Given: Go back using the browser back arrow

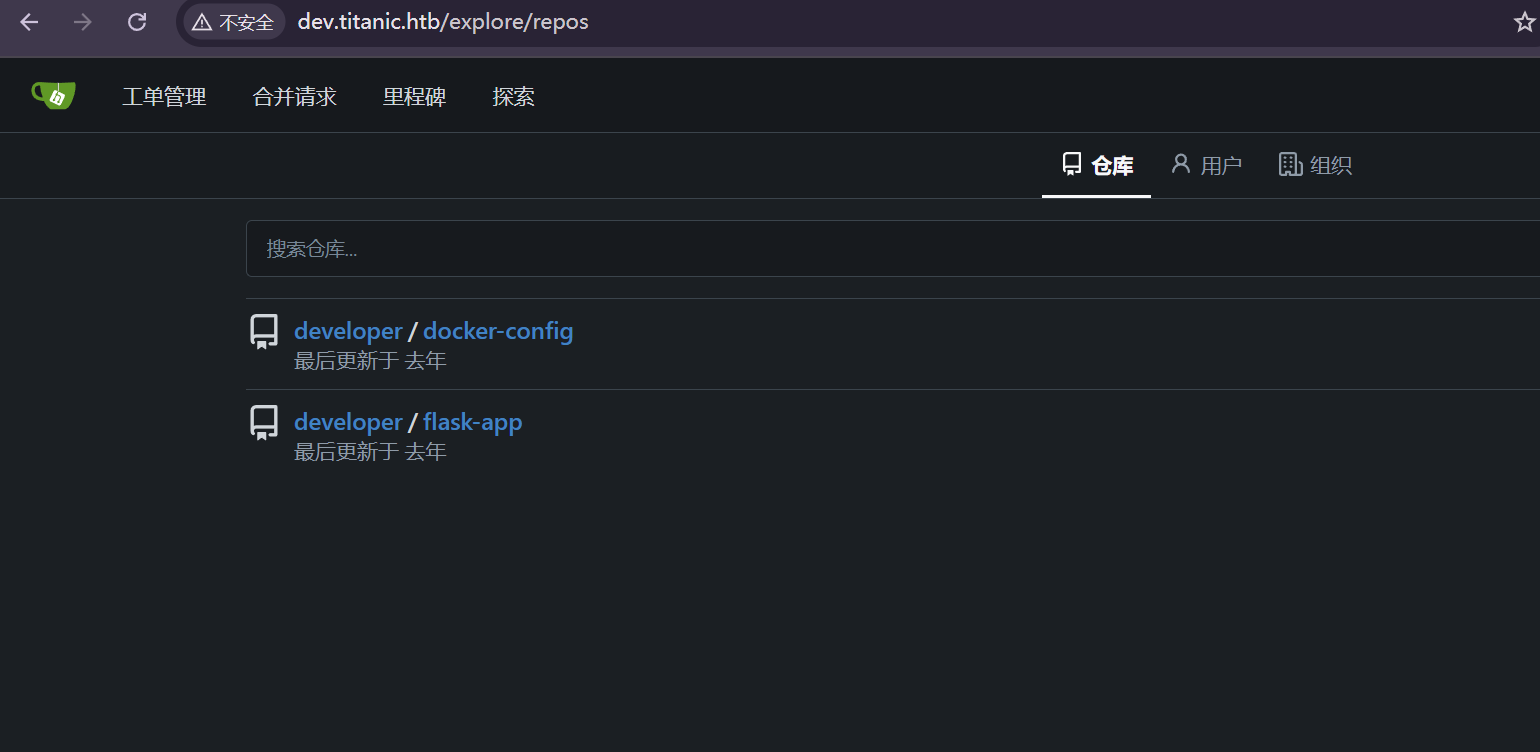Looking at the screenshot, I should 29,22.
